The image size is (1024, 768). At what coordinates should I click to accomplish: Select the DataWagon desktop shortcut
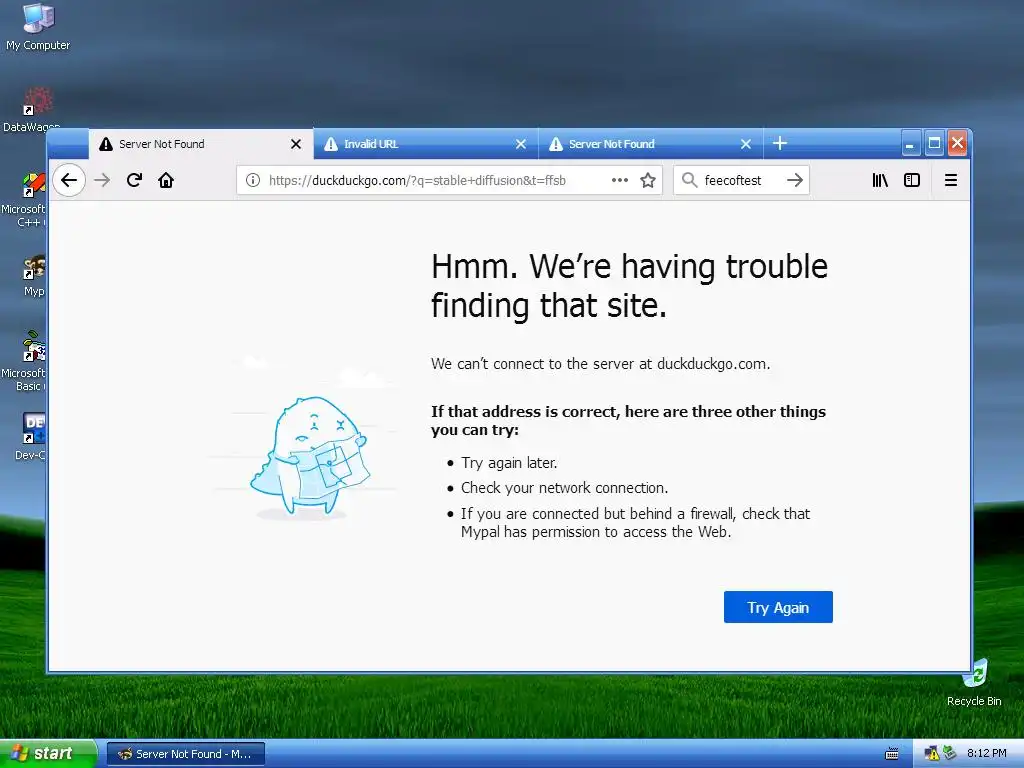pyautogui.click(x=33, y=110)
